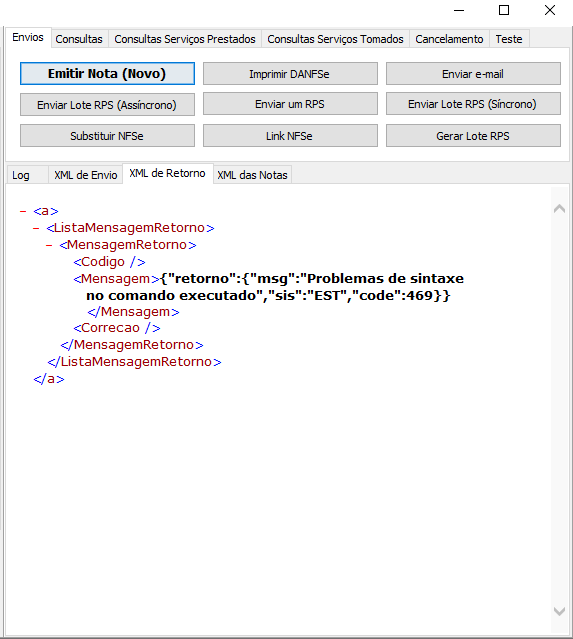Click the <Mensagem> opening tag
This screenshot has width=573, height=639.
click(117, 279)
